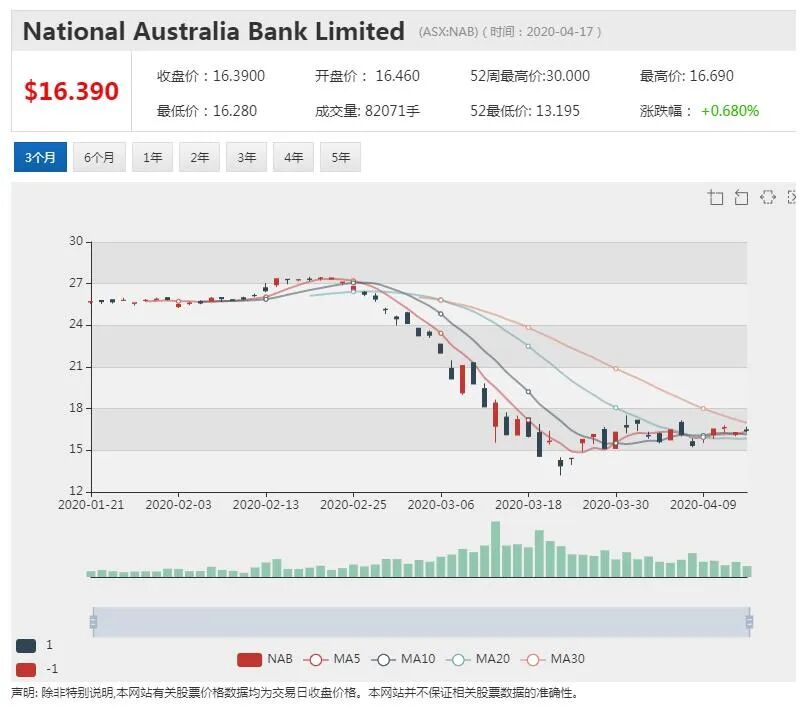This screenshot has height=707, width=812.
Task: Select the 3个月 time range tab
Action: click(x=40, y=157)
